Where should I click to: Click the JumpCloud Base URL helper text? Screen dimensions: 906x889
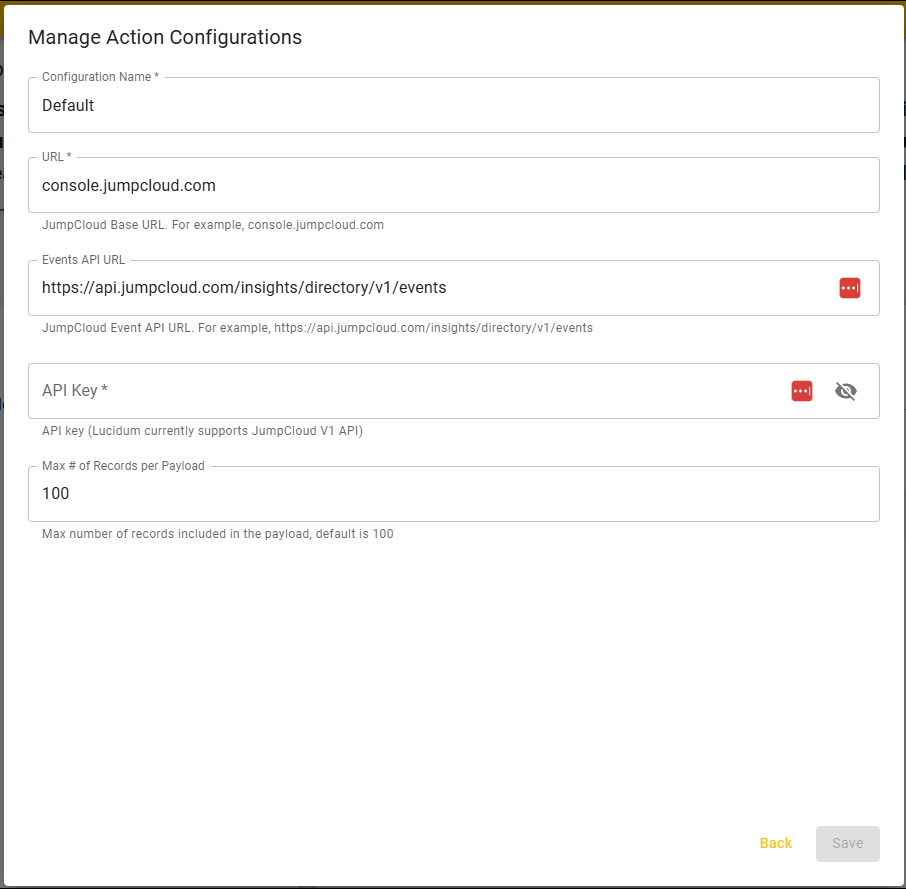coord(213,225)
